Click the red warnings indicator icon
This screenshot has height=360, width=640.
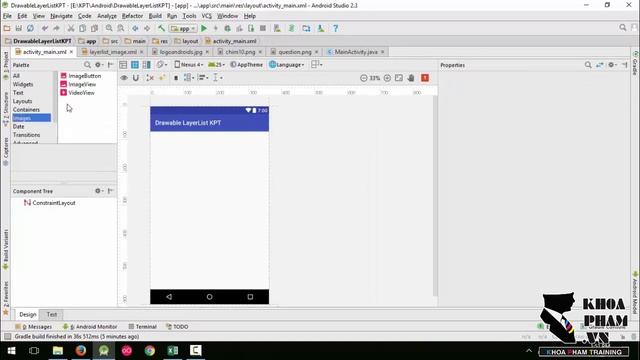[x=425, y=78]
